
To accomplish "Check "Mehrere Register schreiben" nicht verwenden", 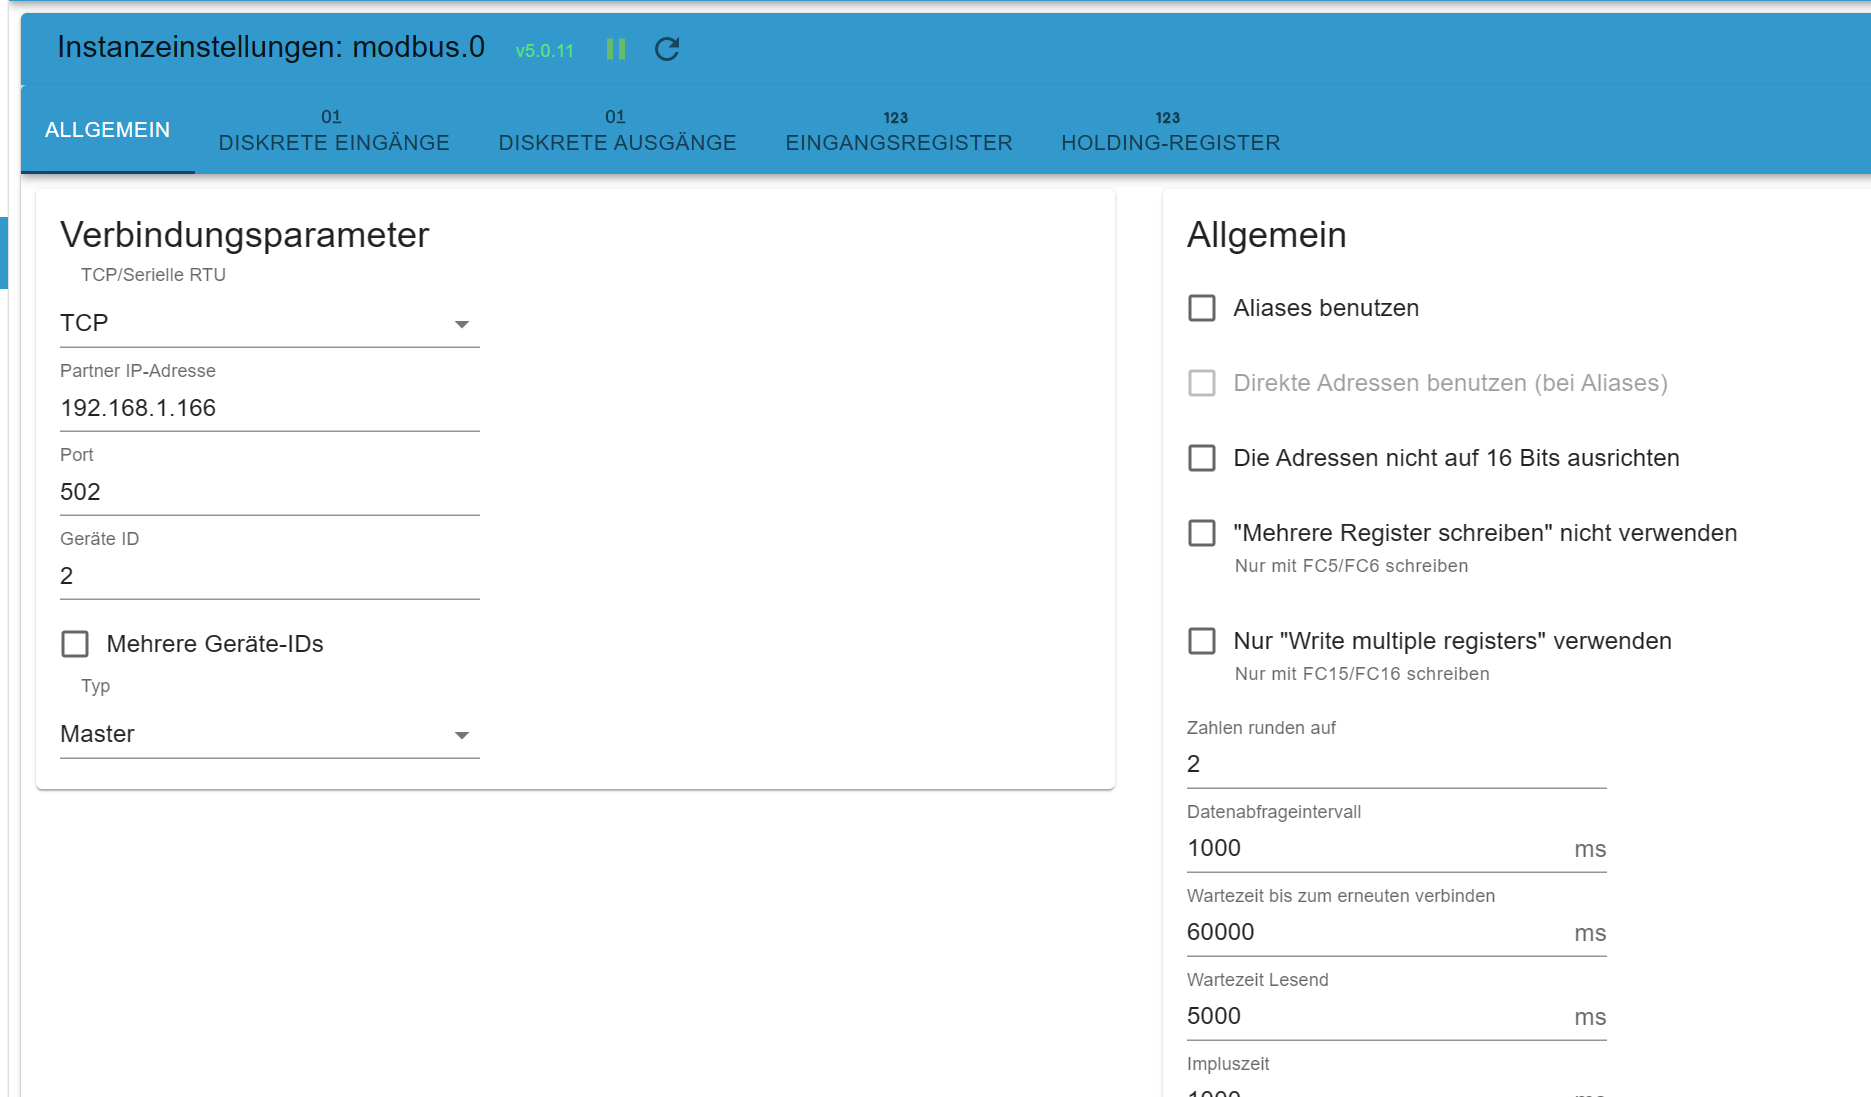I will [x=1202, y=533].
